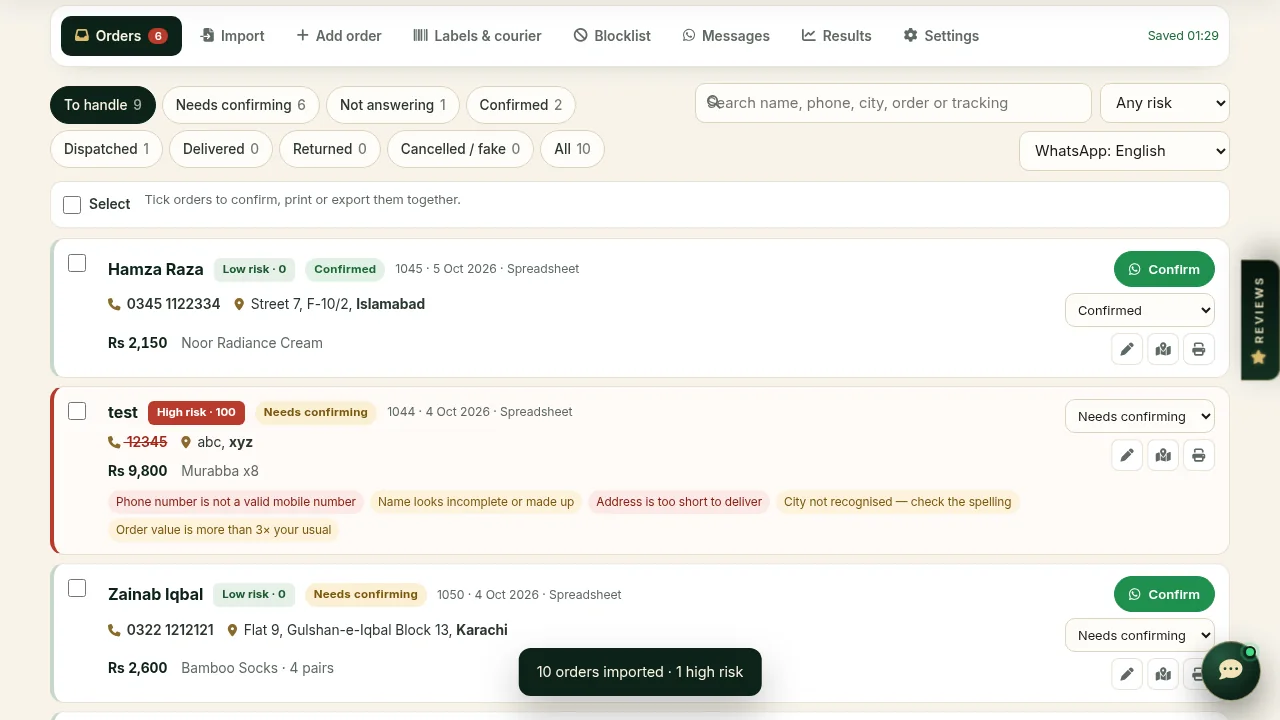Open the Any risk filter dropdown

click(x=1165, y=103)
